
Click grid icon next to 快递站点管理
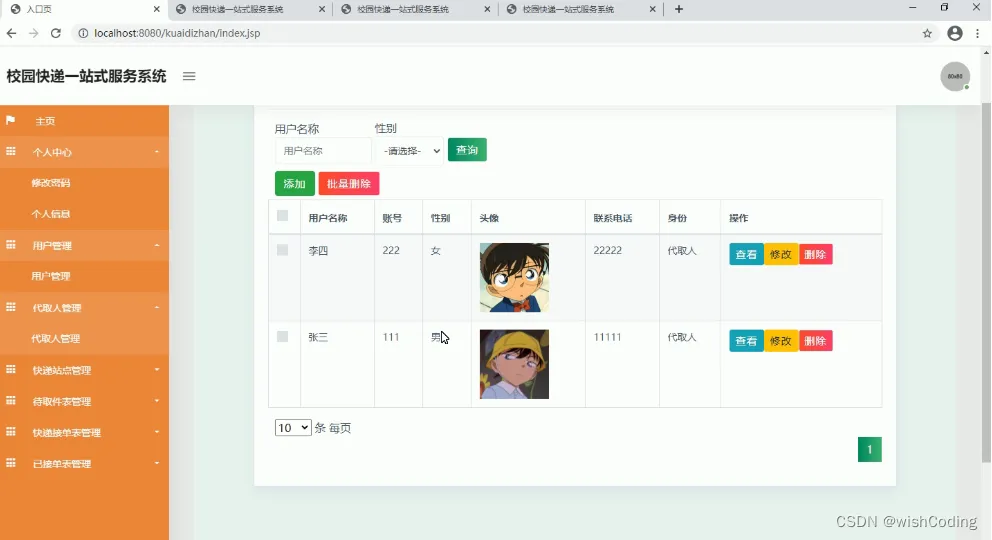[11, 369]
